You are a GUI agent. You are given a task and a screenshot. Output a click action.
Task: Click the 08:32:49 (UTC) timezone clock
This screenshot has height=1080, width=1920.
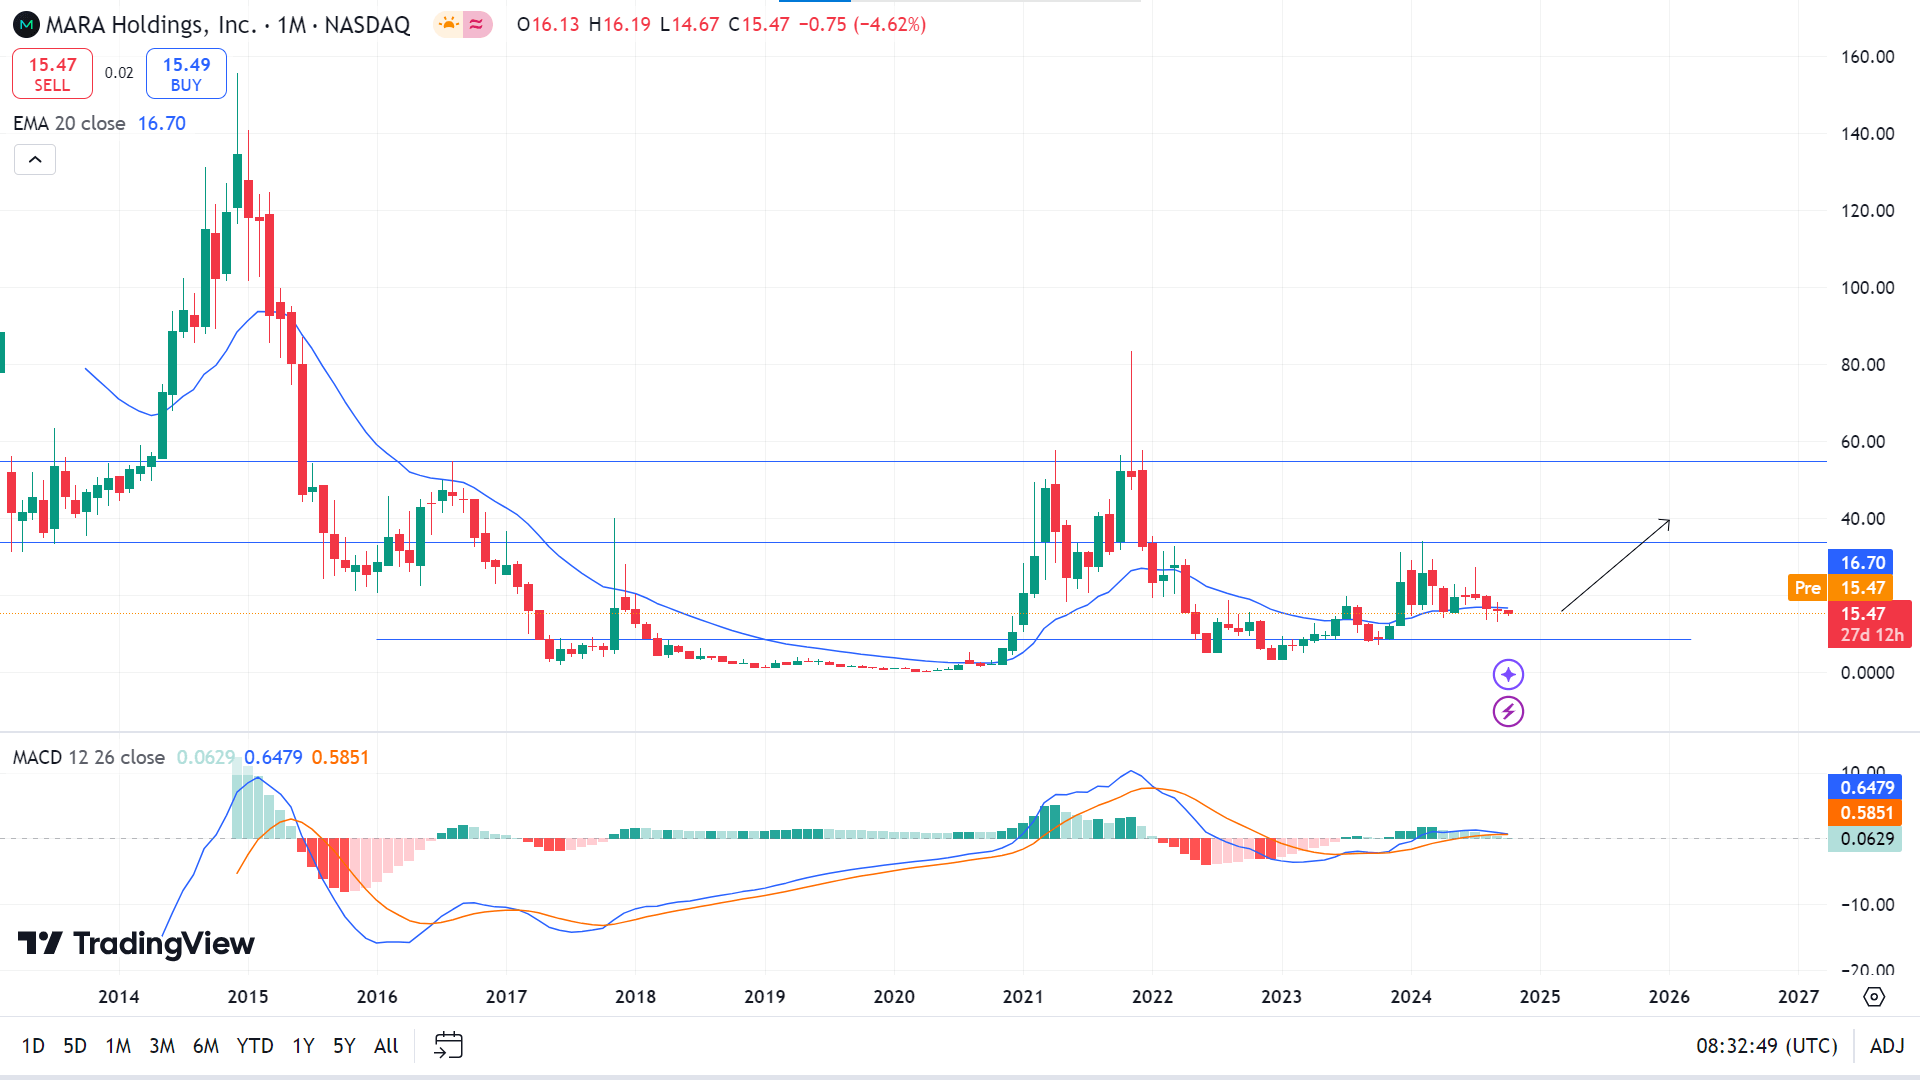1767,1046
